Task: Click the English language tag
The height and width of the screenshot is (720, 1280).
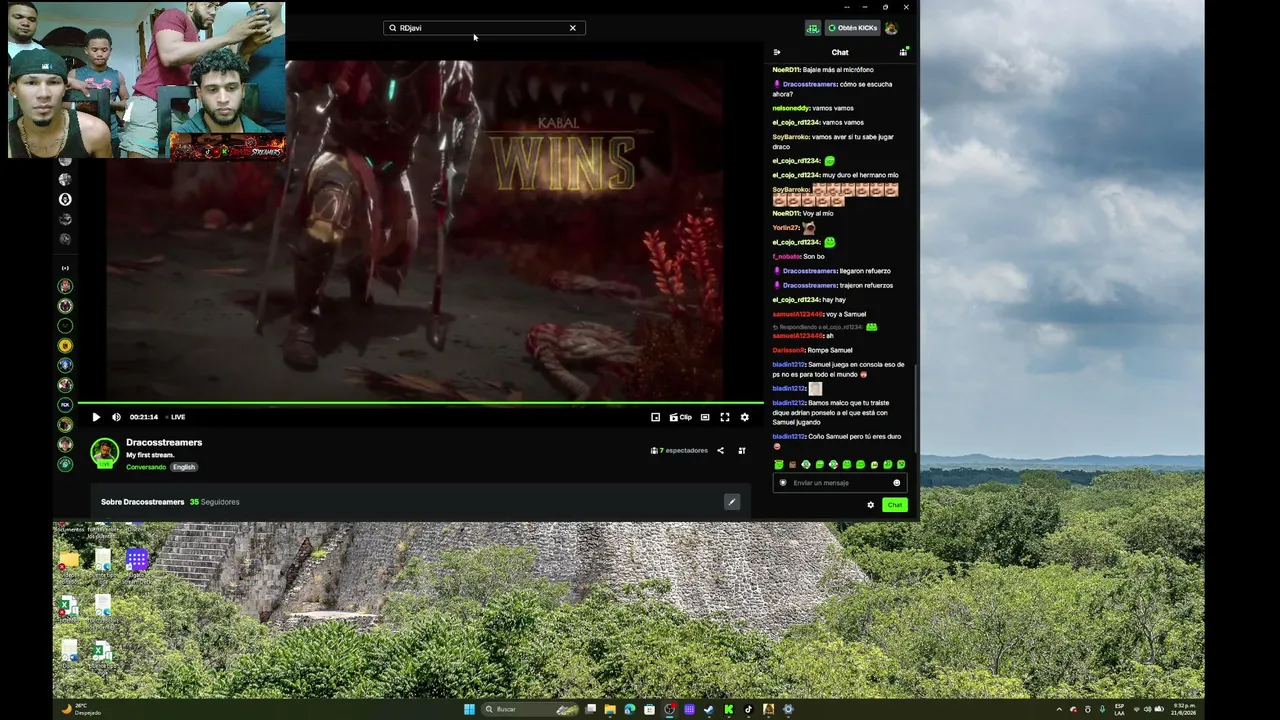Action: 184,467
